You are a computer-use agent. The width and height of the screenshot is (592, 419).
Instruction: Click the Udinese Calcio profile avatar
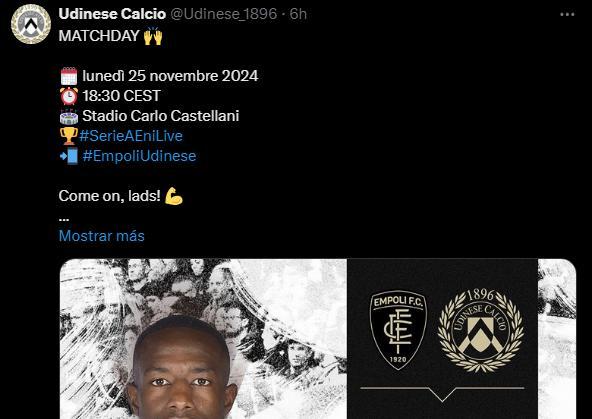31,24
